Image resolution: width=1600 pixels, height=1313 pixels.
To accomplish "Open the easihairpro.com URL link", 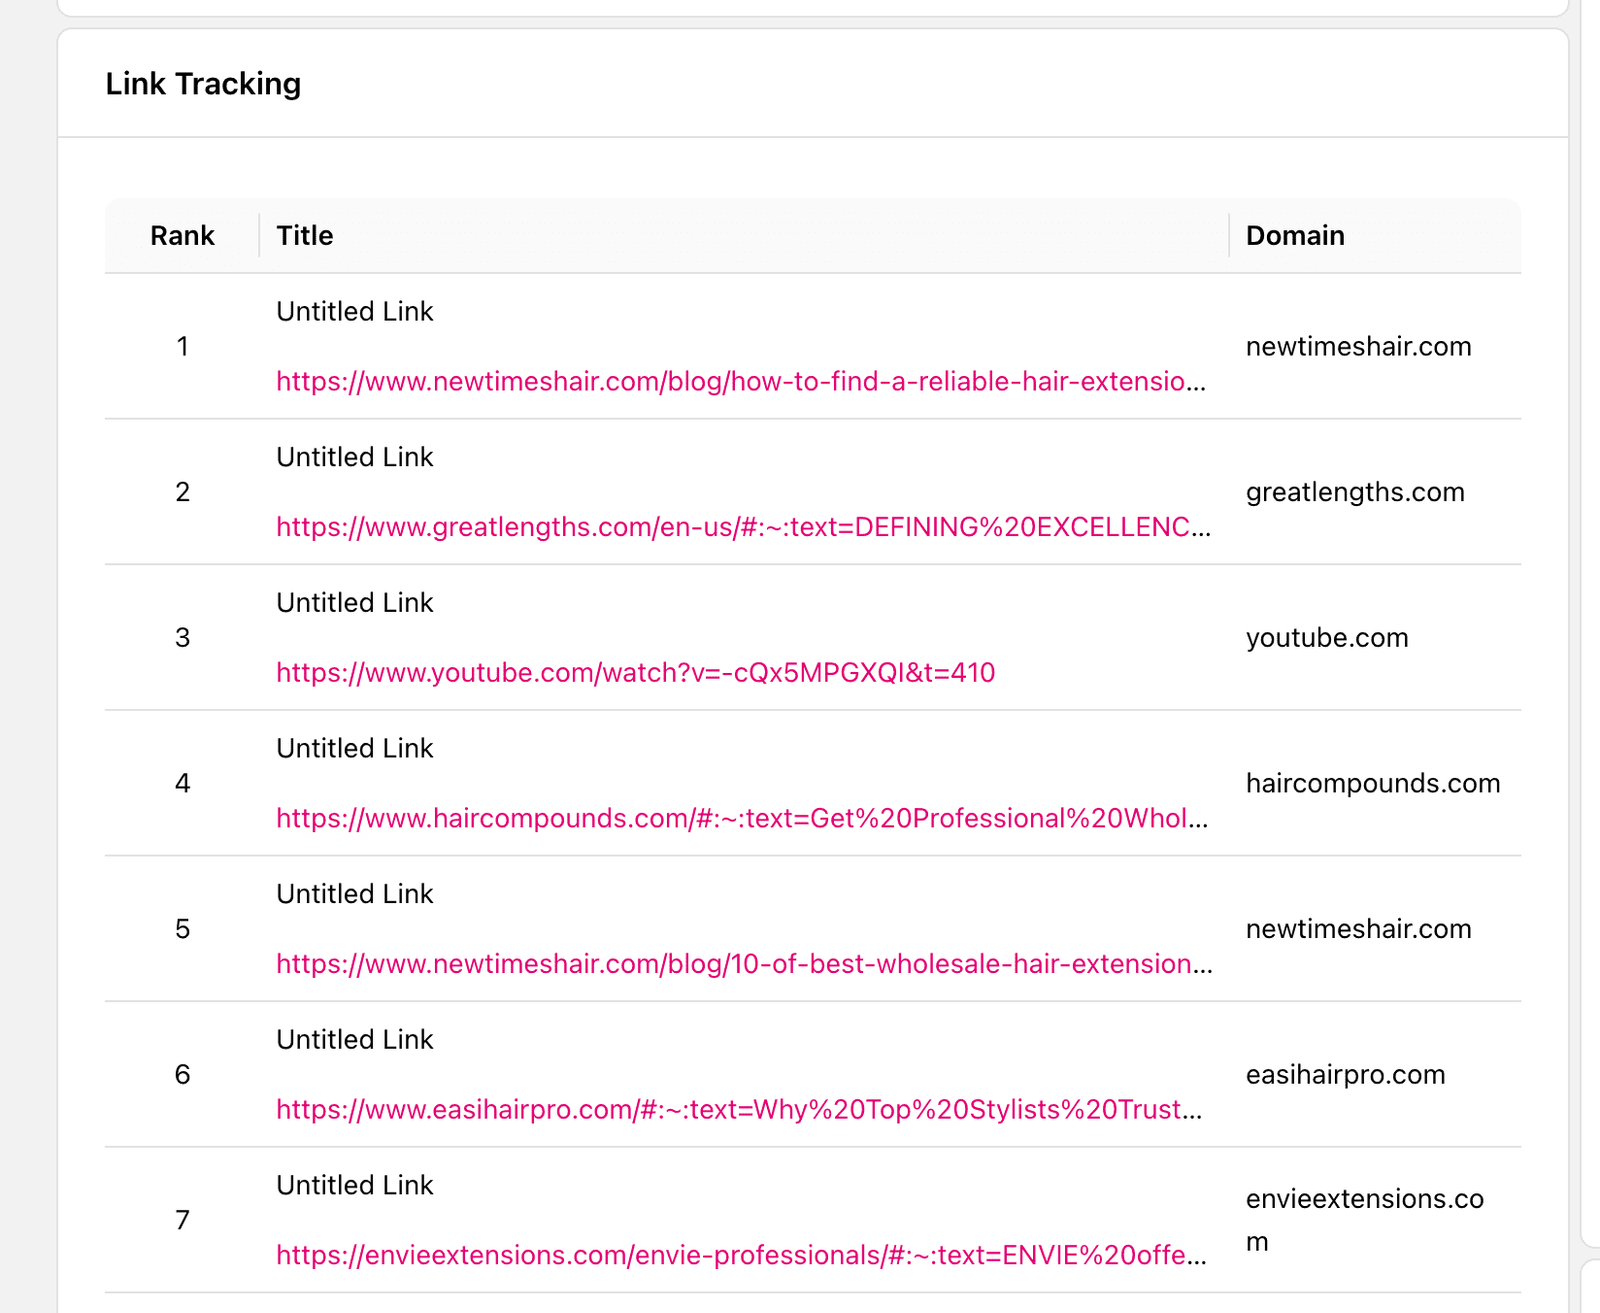I will pos(738,1110).
